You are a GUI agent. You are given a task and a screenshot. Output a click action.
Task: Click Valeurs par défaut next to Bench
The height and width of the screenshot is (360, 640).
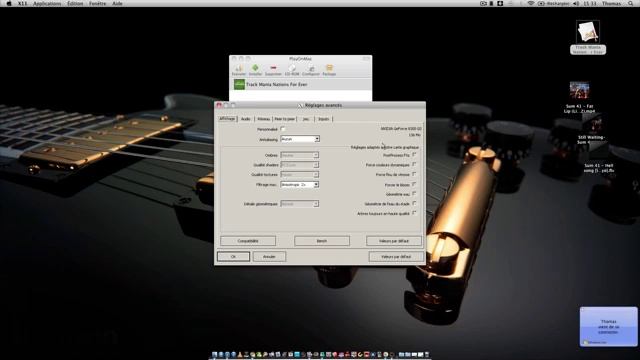click(x=394, y=241)
